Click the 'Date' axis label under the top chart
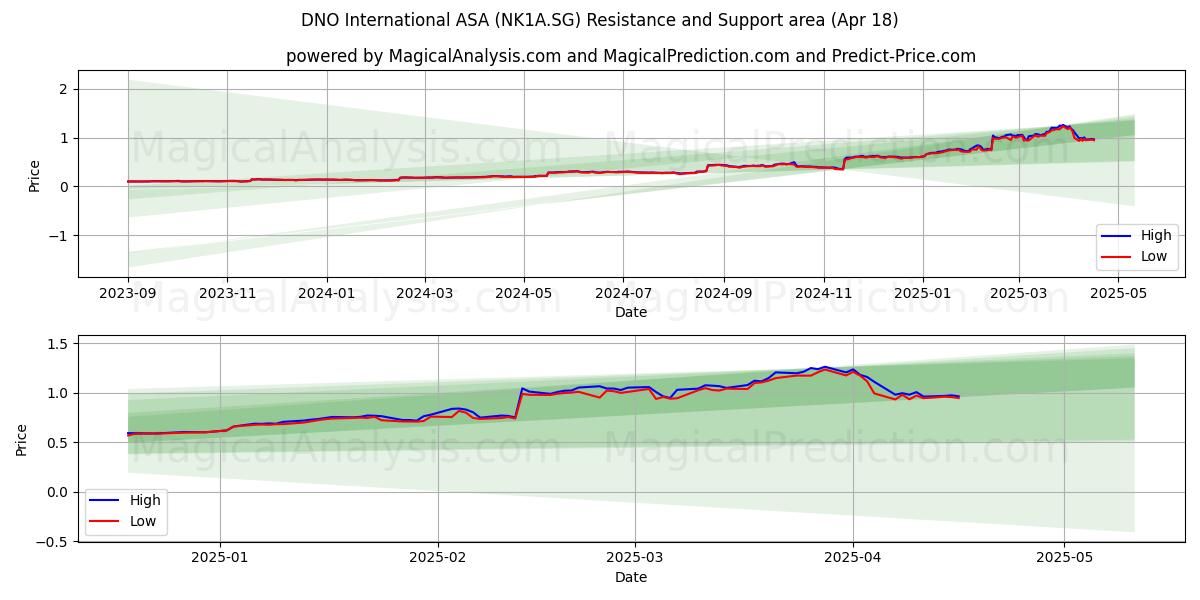Image resolution: width=1200 pixels, height=600 pixels. (631, 313)
